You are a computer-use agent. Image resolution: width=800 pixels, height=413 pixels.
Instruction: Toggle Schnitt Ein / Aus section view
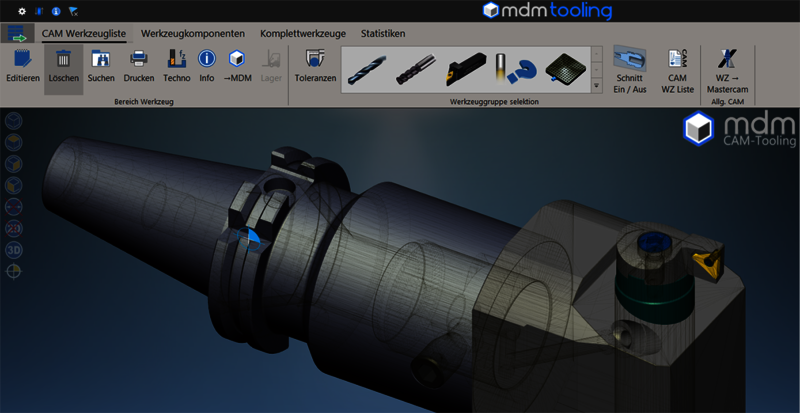point(630,66)
